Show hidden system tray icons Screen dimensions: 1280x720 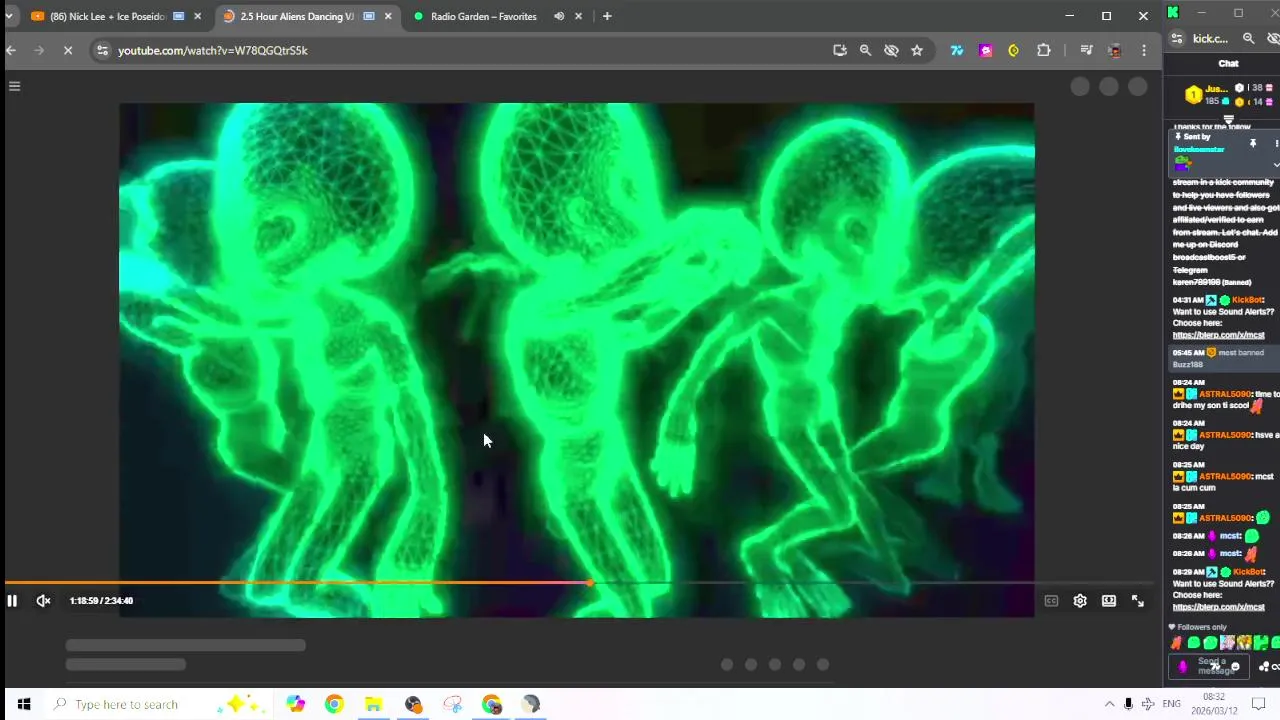point(1109,704)
